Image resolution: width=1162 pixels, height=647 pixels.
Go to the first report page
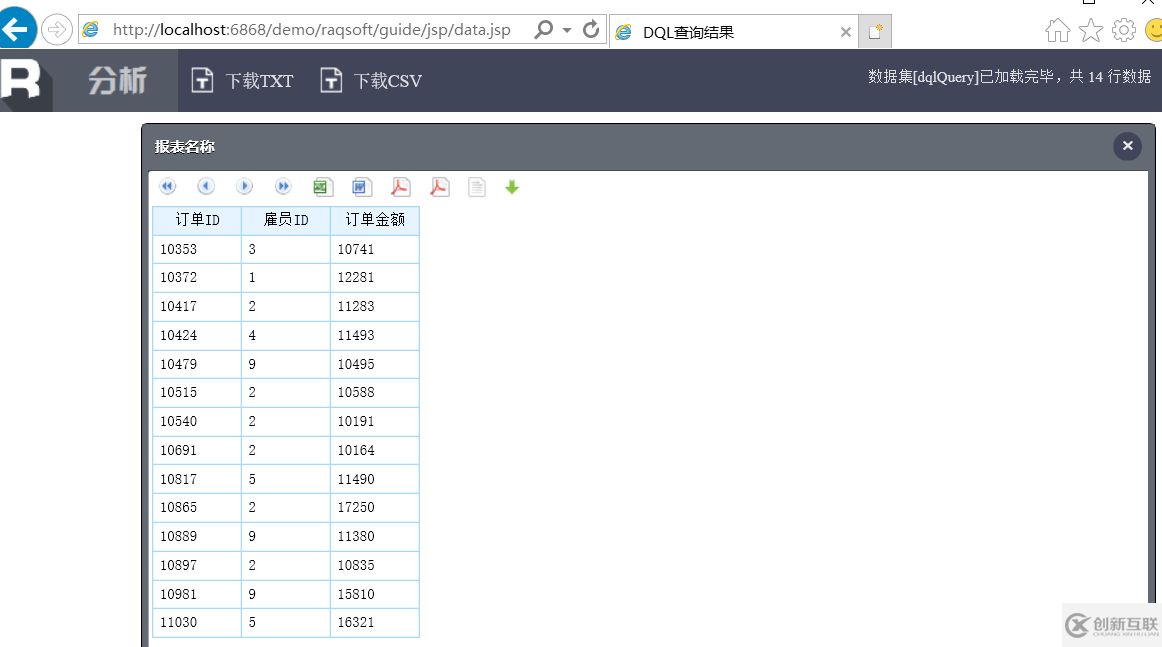click(167, 187)
